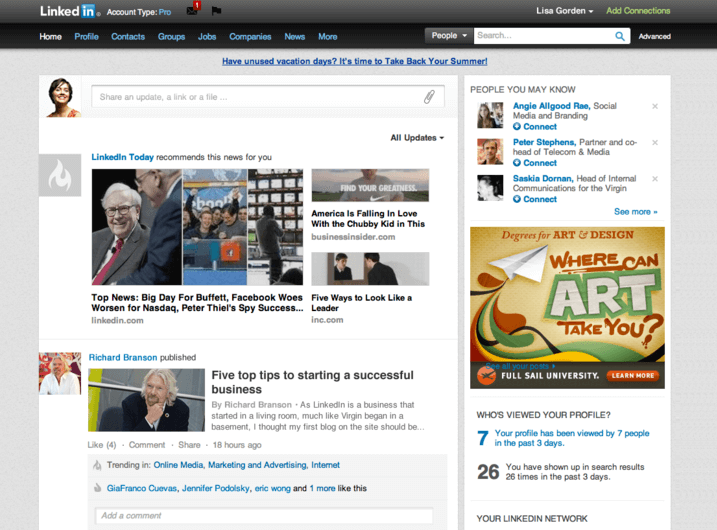The image size is (717, 530).
Task: Open the Profile menu
Action: [x=86, y=37]
